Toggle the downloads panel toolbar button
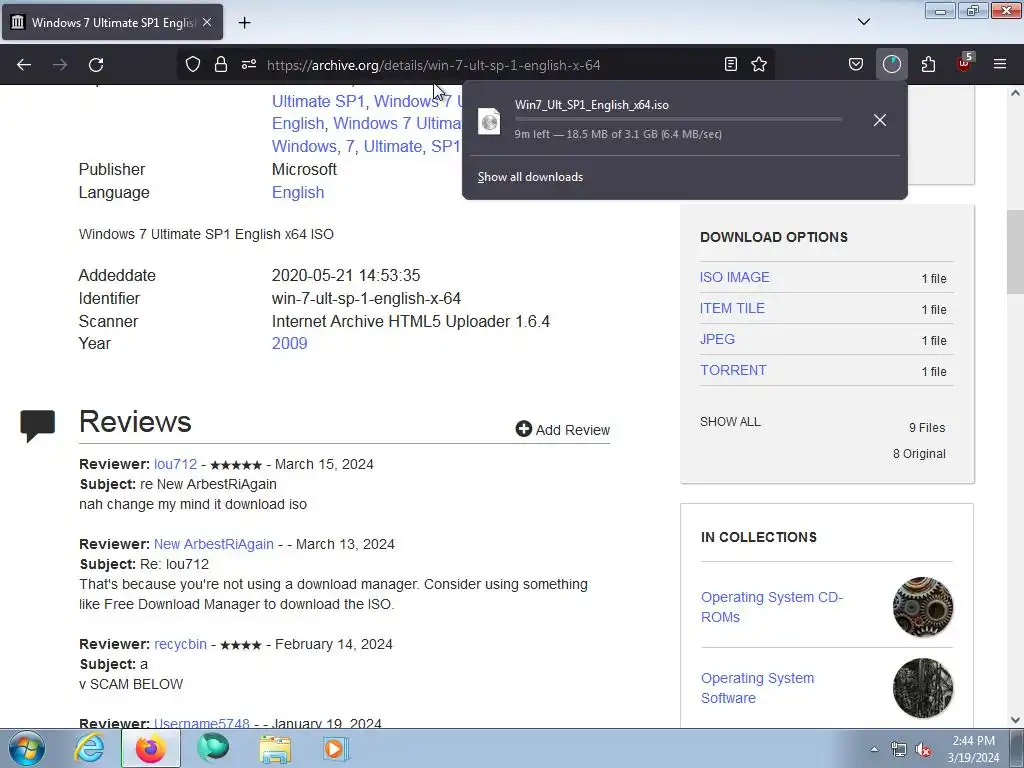The width and height of the screenshot is (1024, 768). pos(891,64)
